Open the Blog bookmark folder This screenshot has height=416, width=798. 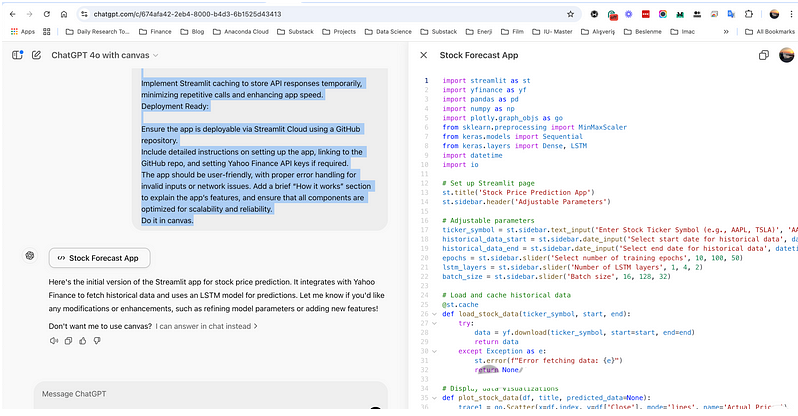tap(192, 32)
